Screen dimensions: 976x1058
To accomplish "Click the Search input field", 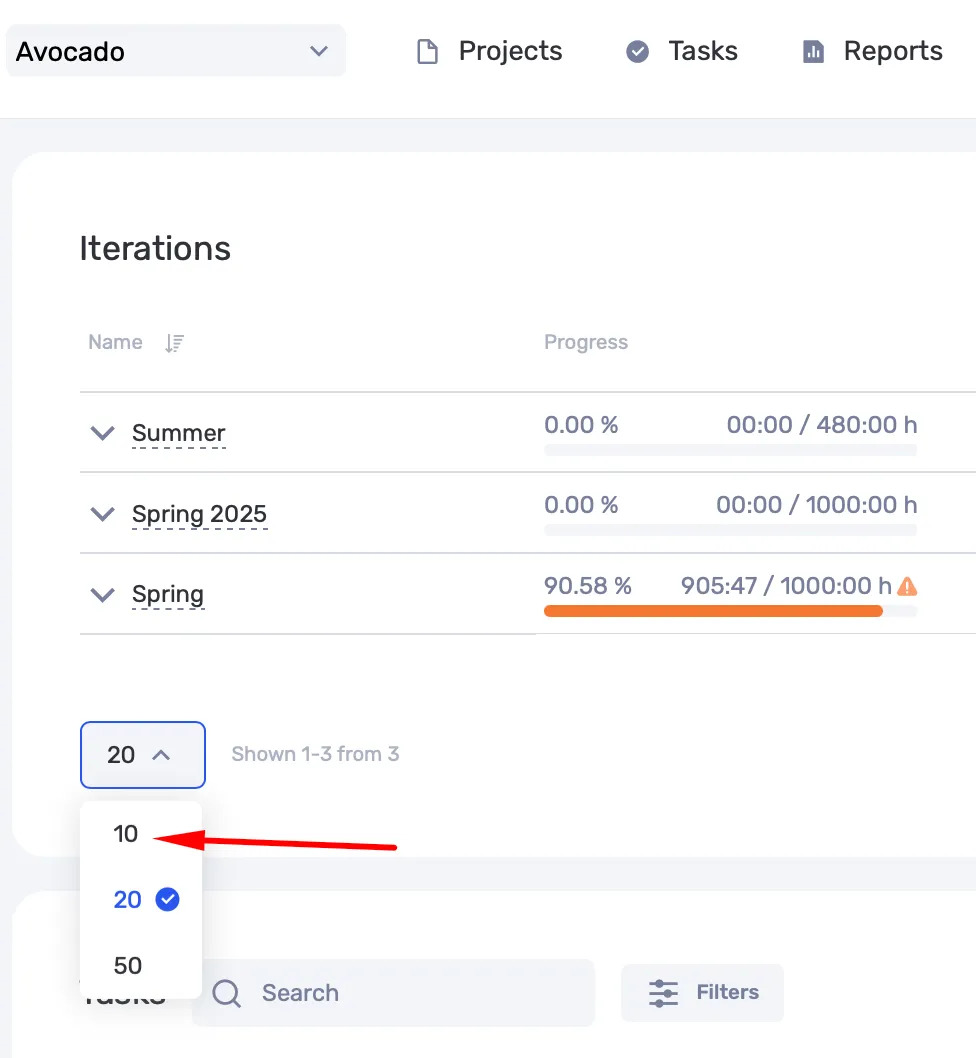I will [394, 993].
